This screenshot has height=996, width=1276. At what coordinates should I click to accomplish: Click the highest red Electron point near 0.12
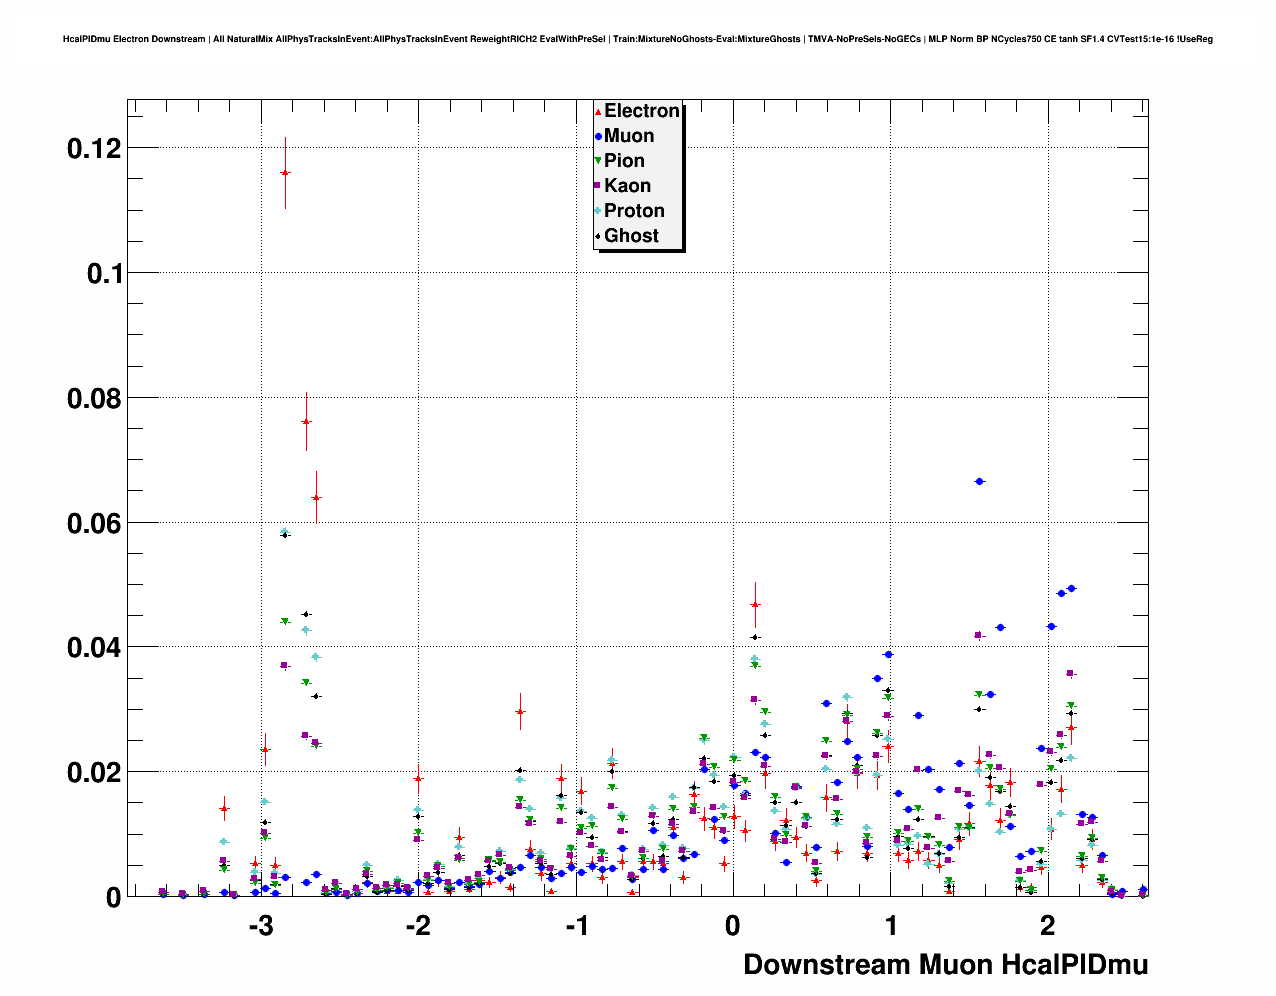285,172
